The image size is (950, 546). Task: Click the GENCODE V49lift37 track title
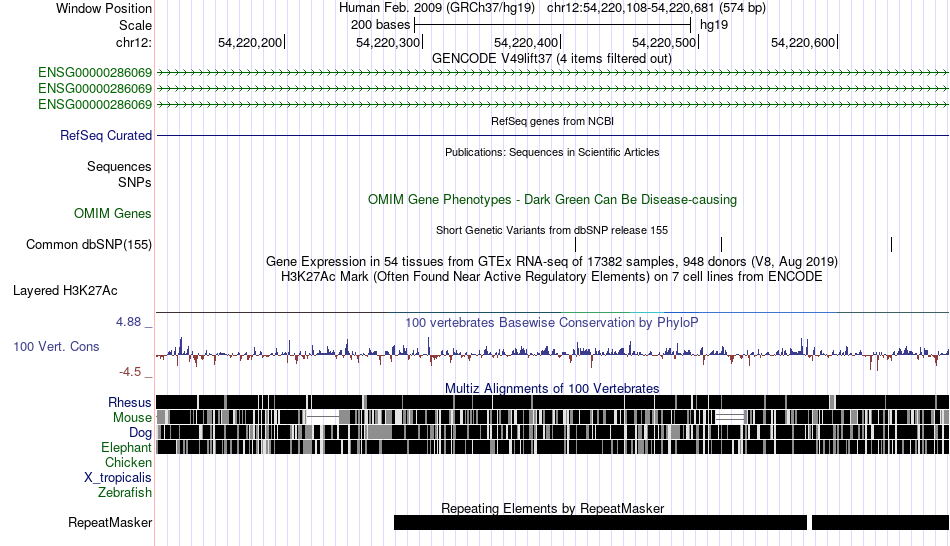click(x=551, y=59)
